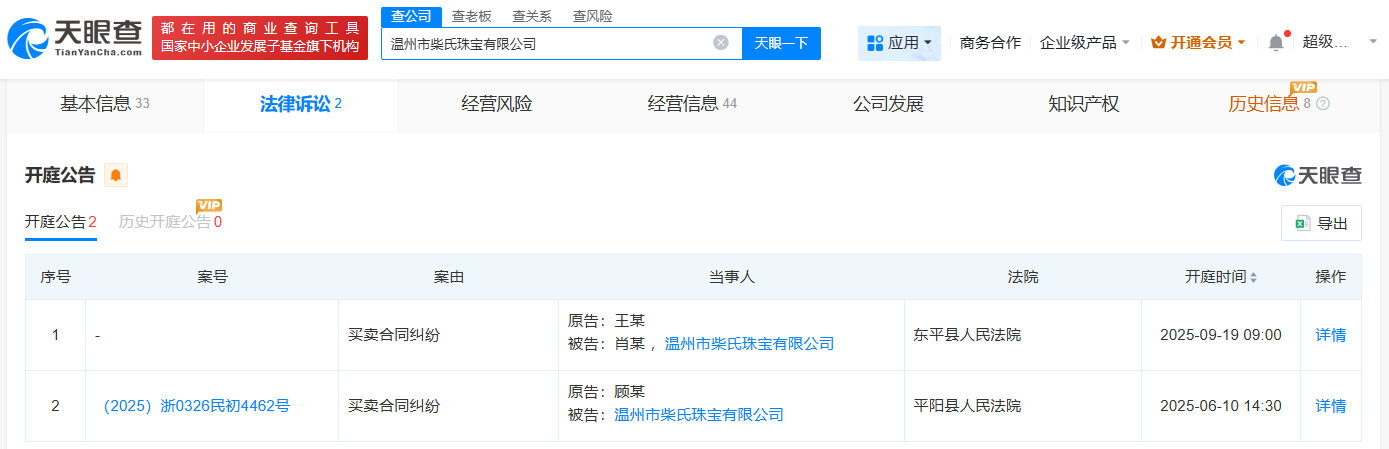The height and width of the screenshot is (449, 1389).
Task: Click 买卖合同纠纷 in row 1
Action: point(393,335)
